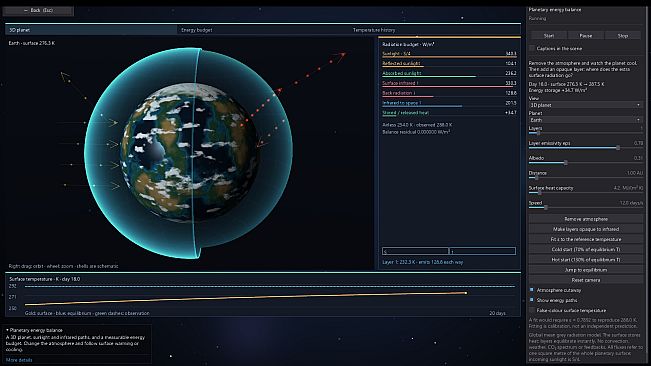Click the Infrared to space budget row

(x=449, y=103)
